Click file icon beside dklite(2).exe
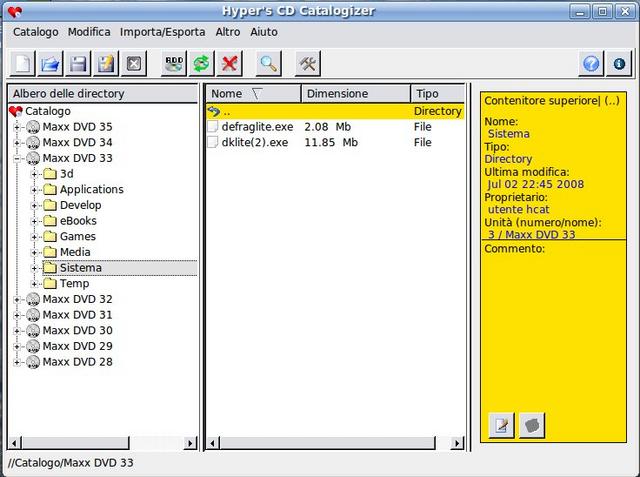 click(213, 142)
